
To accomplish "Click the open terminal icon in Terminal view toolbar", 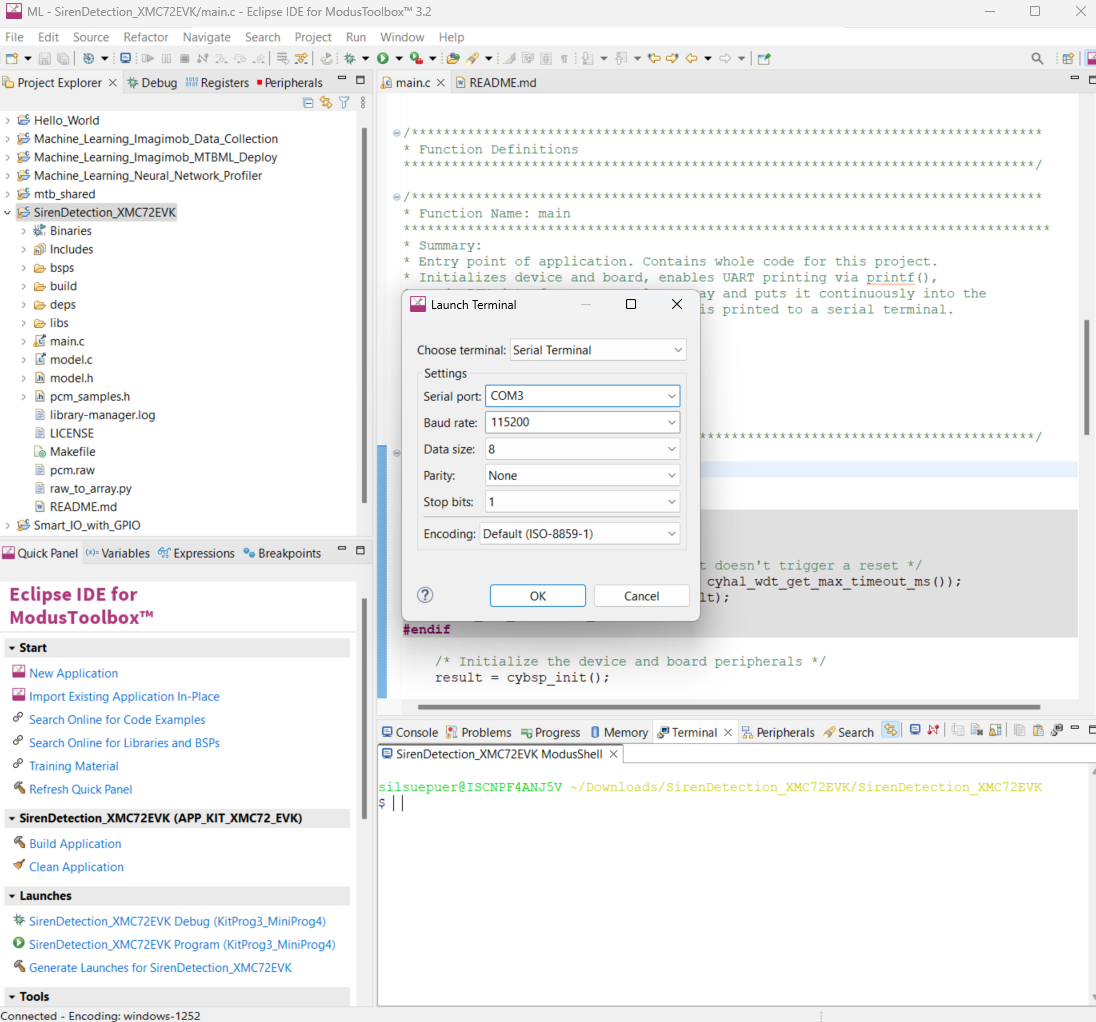I will click(x=914, y=730).
